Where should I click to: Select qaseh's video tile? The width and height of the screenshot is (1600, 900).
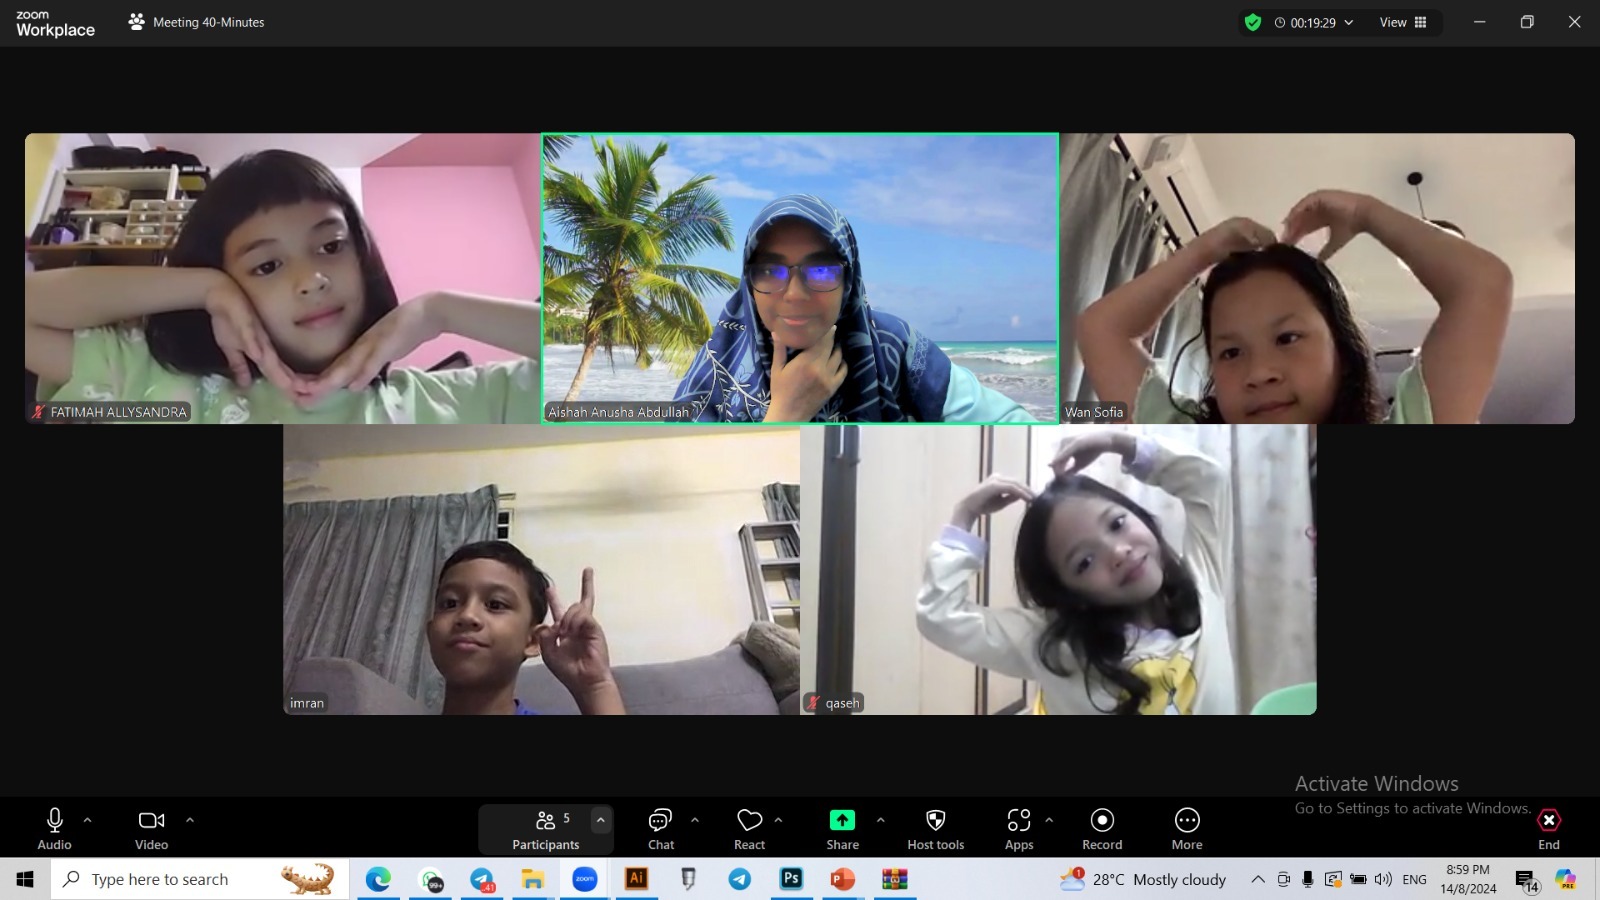[x=1058, y=569]
